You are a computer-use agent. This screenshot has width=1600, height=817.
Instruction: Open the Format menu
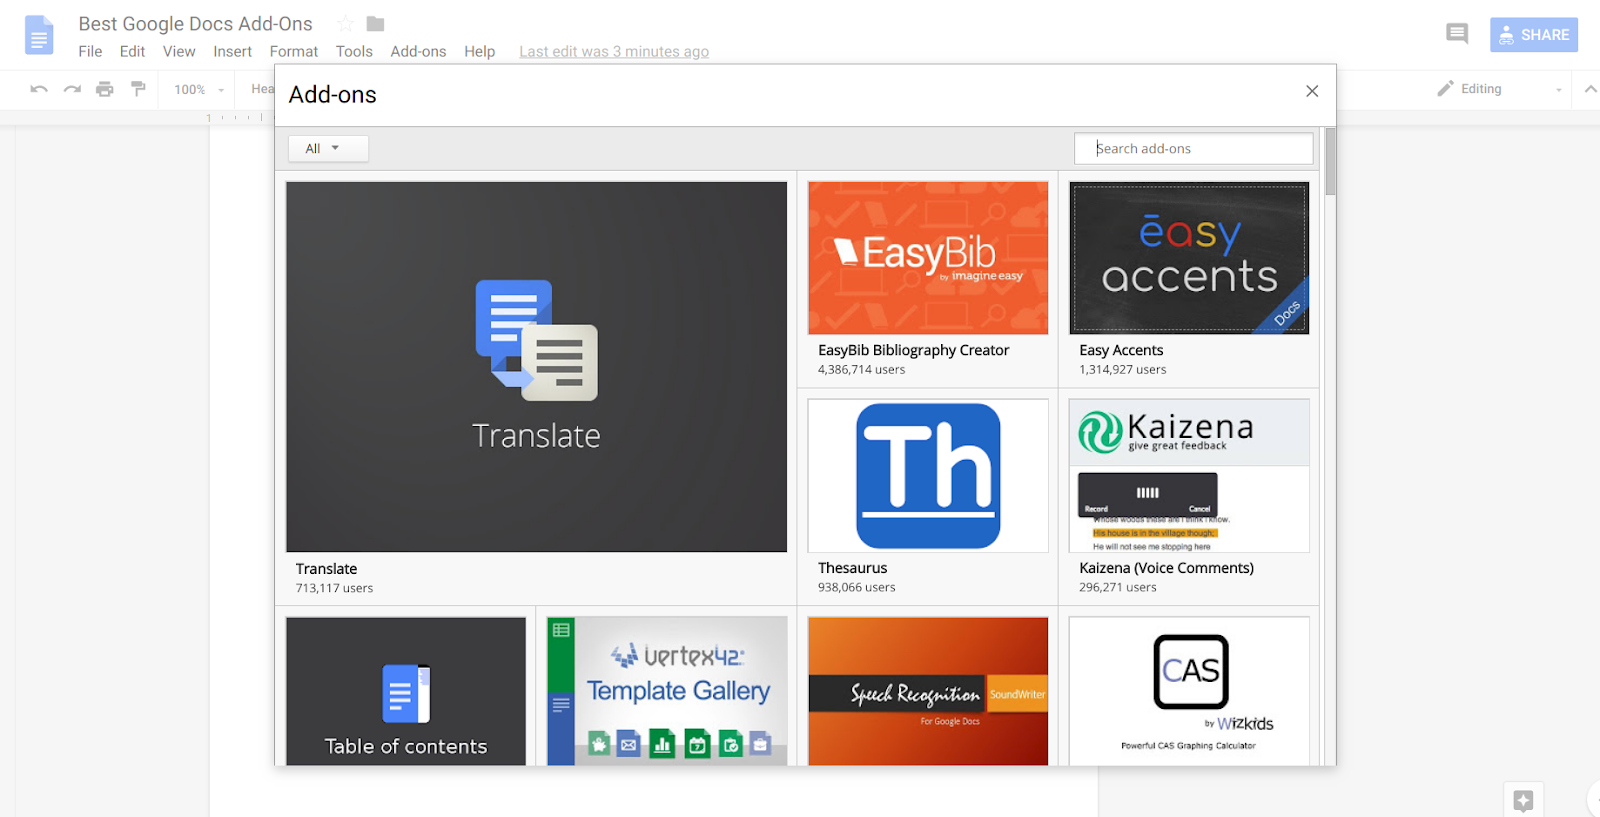pyautogui.click(x=294, y=51)
